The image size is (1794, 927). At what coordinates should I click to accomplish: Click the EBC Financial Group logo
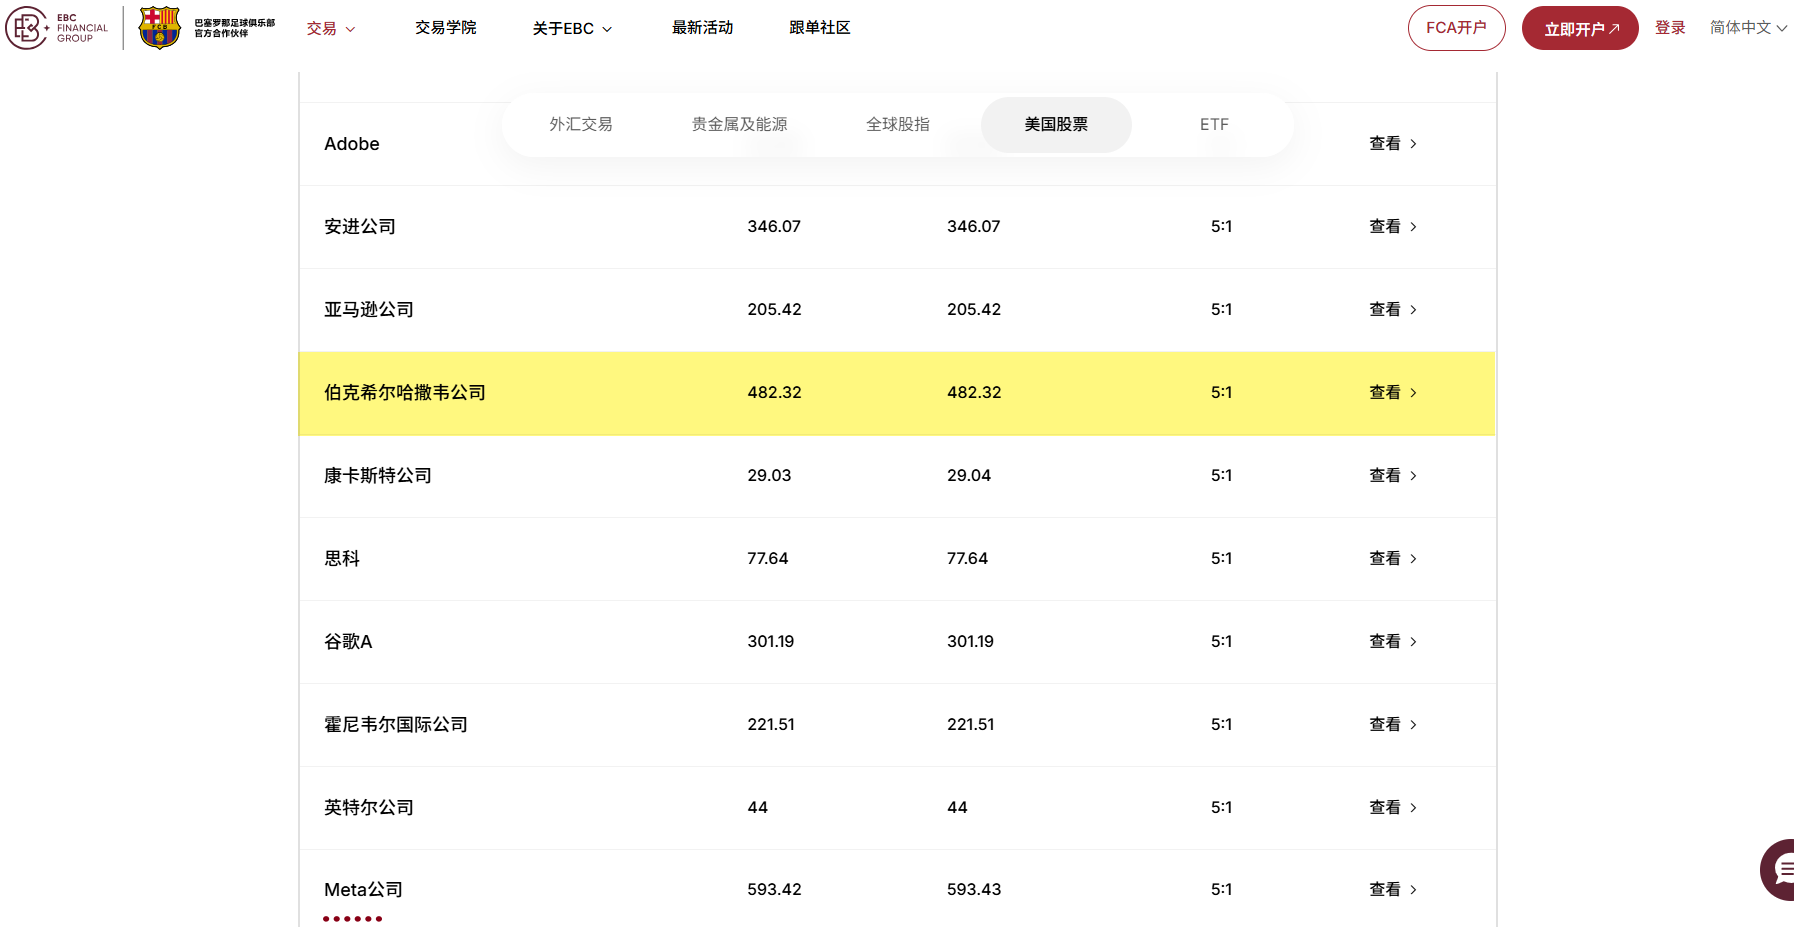pos(55,27)
